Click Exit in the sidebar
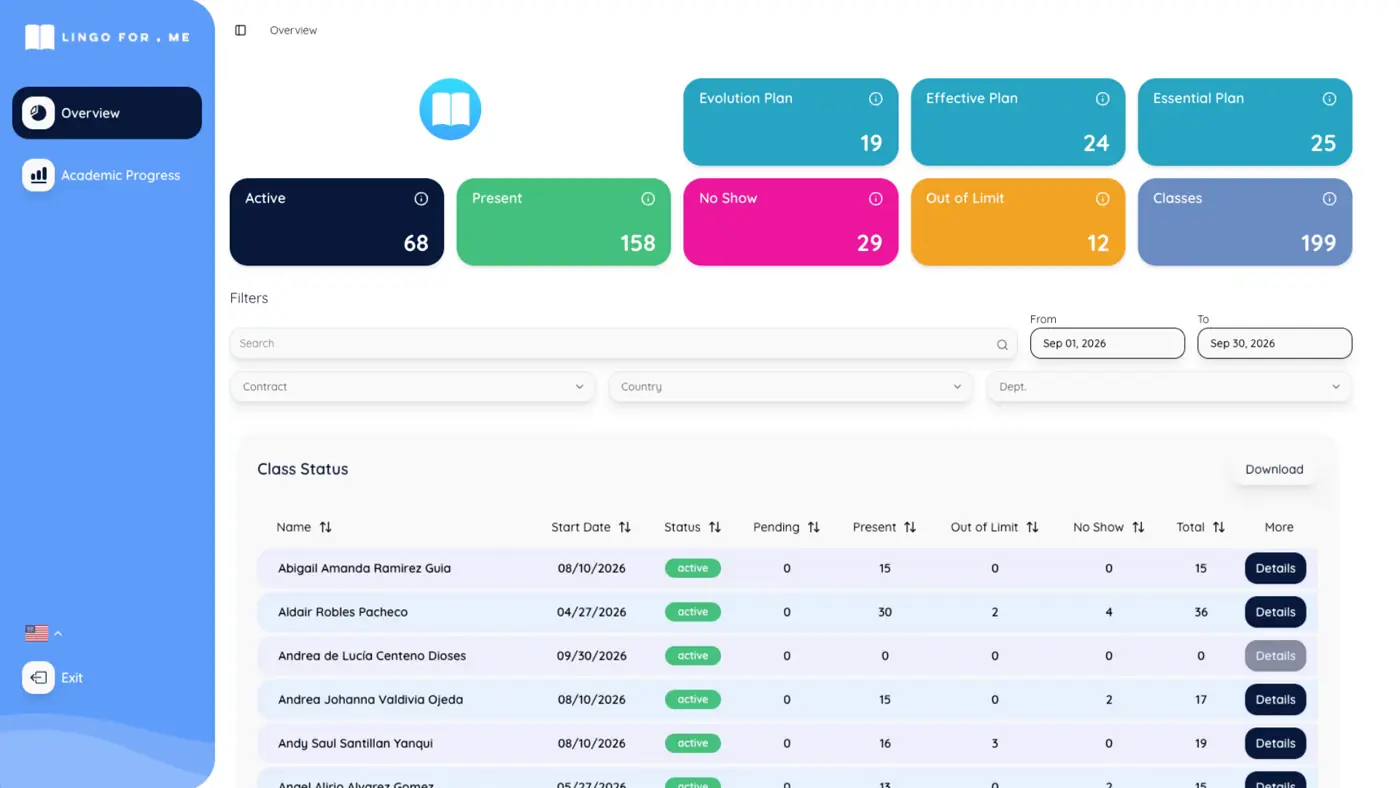Image resolution: width=1400 pixels, height=788 pixels. [x=54, y=678]
